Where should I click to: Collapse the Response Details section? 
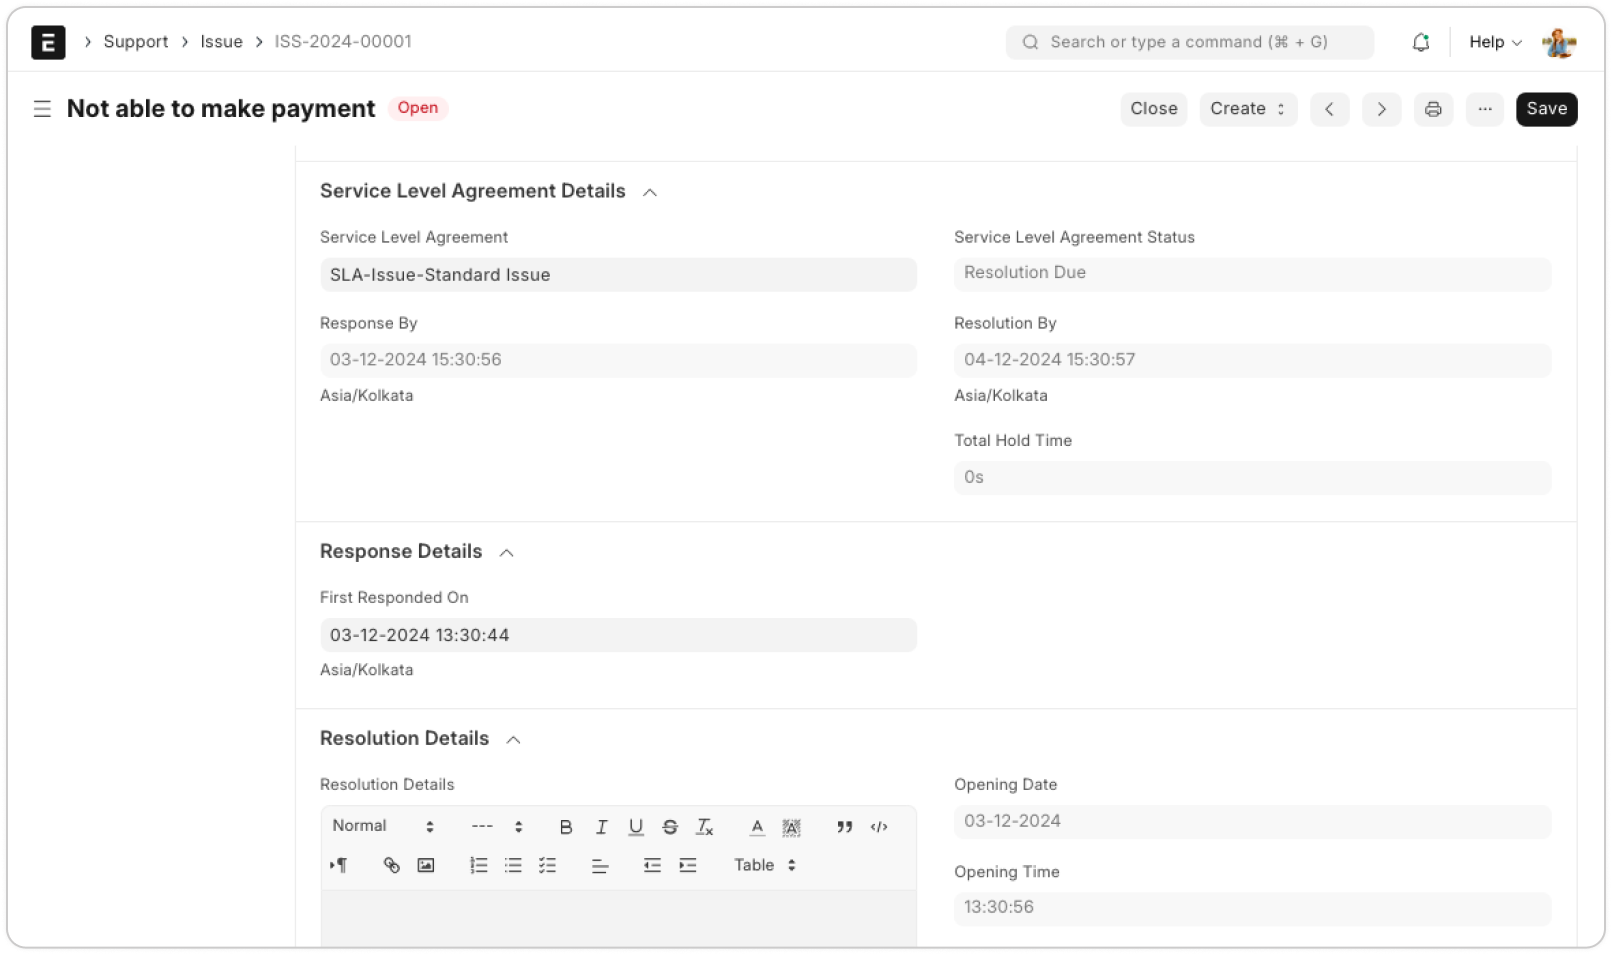[x=507, y=553]
